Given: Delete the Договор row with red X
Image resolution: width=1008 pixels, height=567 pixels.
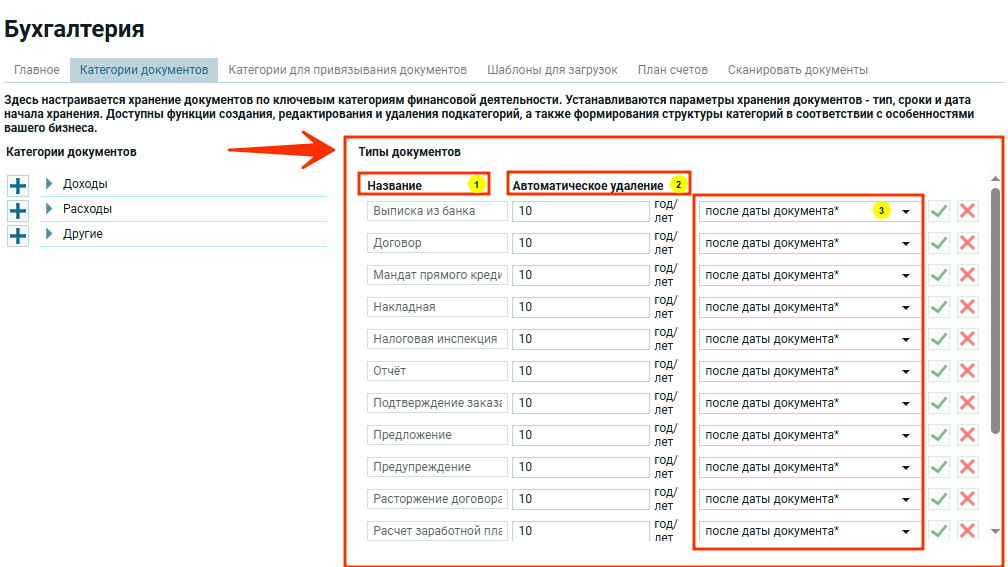Looking at the screenshot, I should 967,243.
